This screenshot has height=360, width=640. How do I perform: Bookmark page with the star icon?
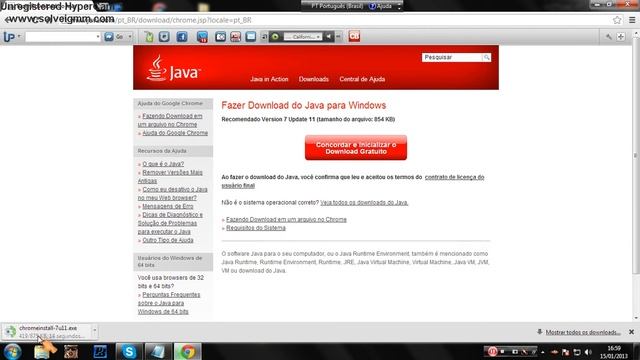pos(617,20)
